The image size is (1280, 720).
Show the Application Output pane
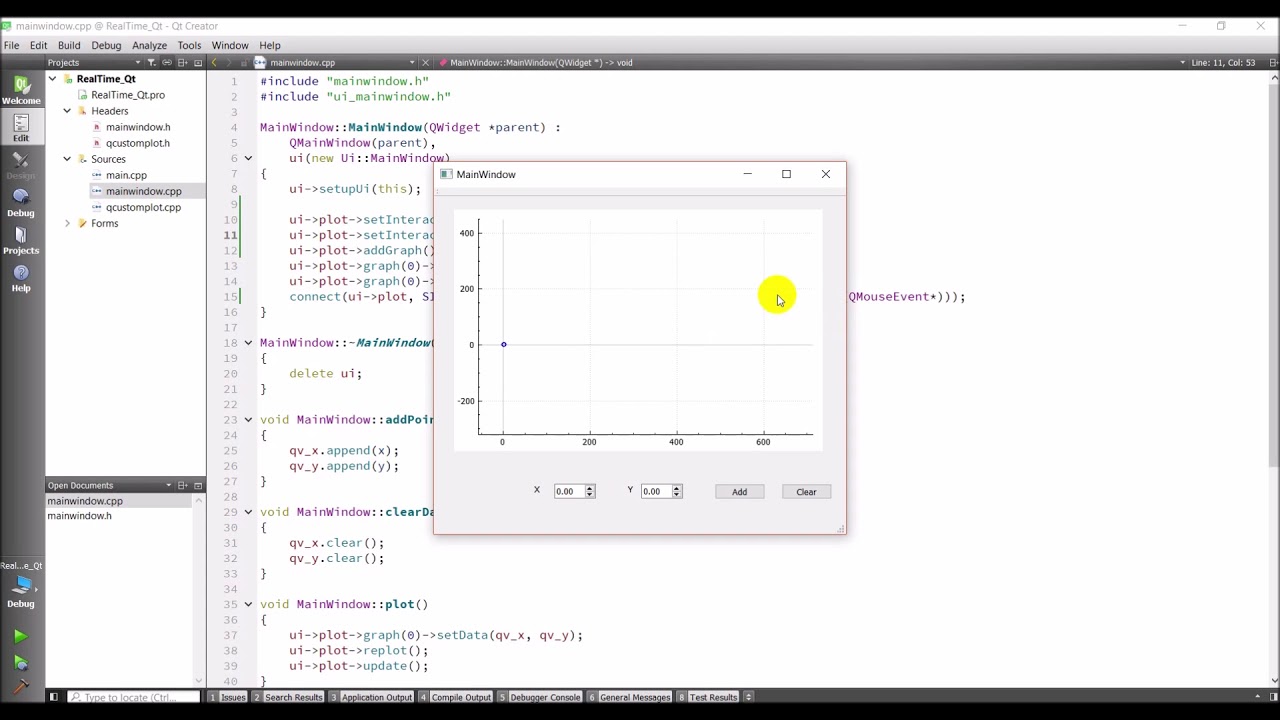[371, 697]
